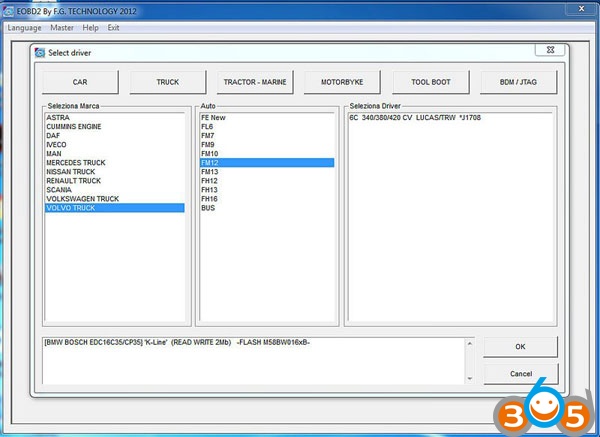Open the BDM / JTAG category

point(518,82)
